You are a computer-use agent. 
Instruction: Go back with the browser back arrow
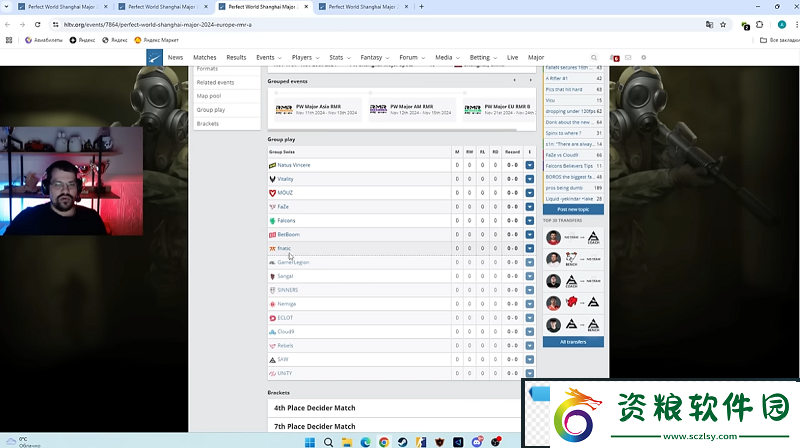8,24
